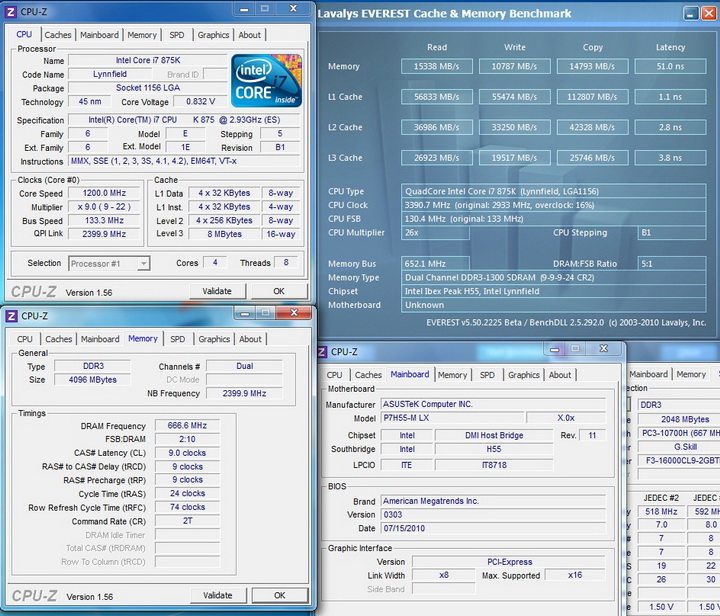Image resolution: width=720 pixels, height=616 pixels.
Task: Click the CPU Multiplier 26x field
Action: (x=435, y=233)
